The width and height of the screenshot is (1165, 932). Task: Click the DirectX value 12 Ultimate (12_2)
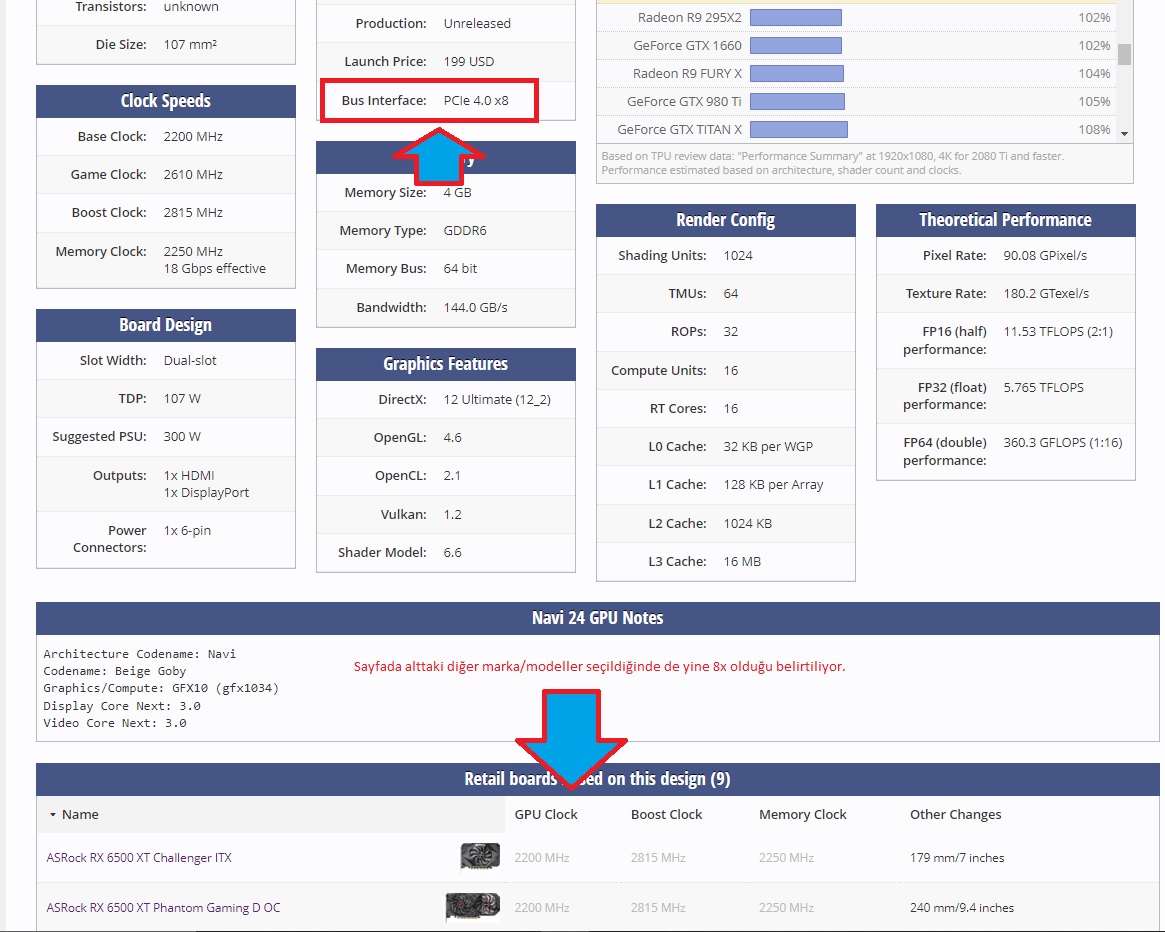497,399
